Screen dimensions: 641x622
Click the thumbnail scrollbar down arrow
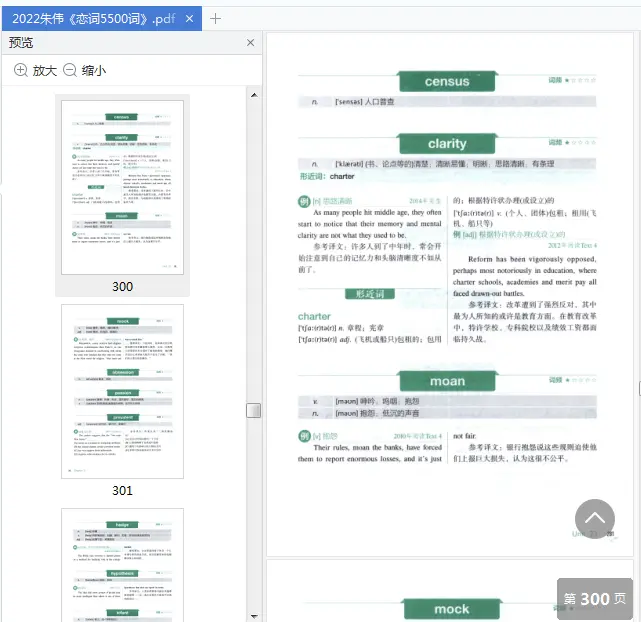(x=254, y=616)
